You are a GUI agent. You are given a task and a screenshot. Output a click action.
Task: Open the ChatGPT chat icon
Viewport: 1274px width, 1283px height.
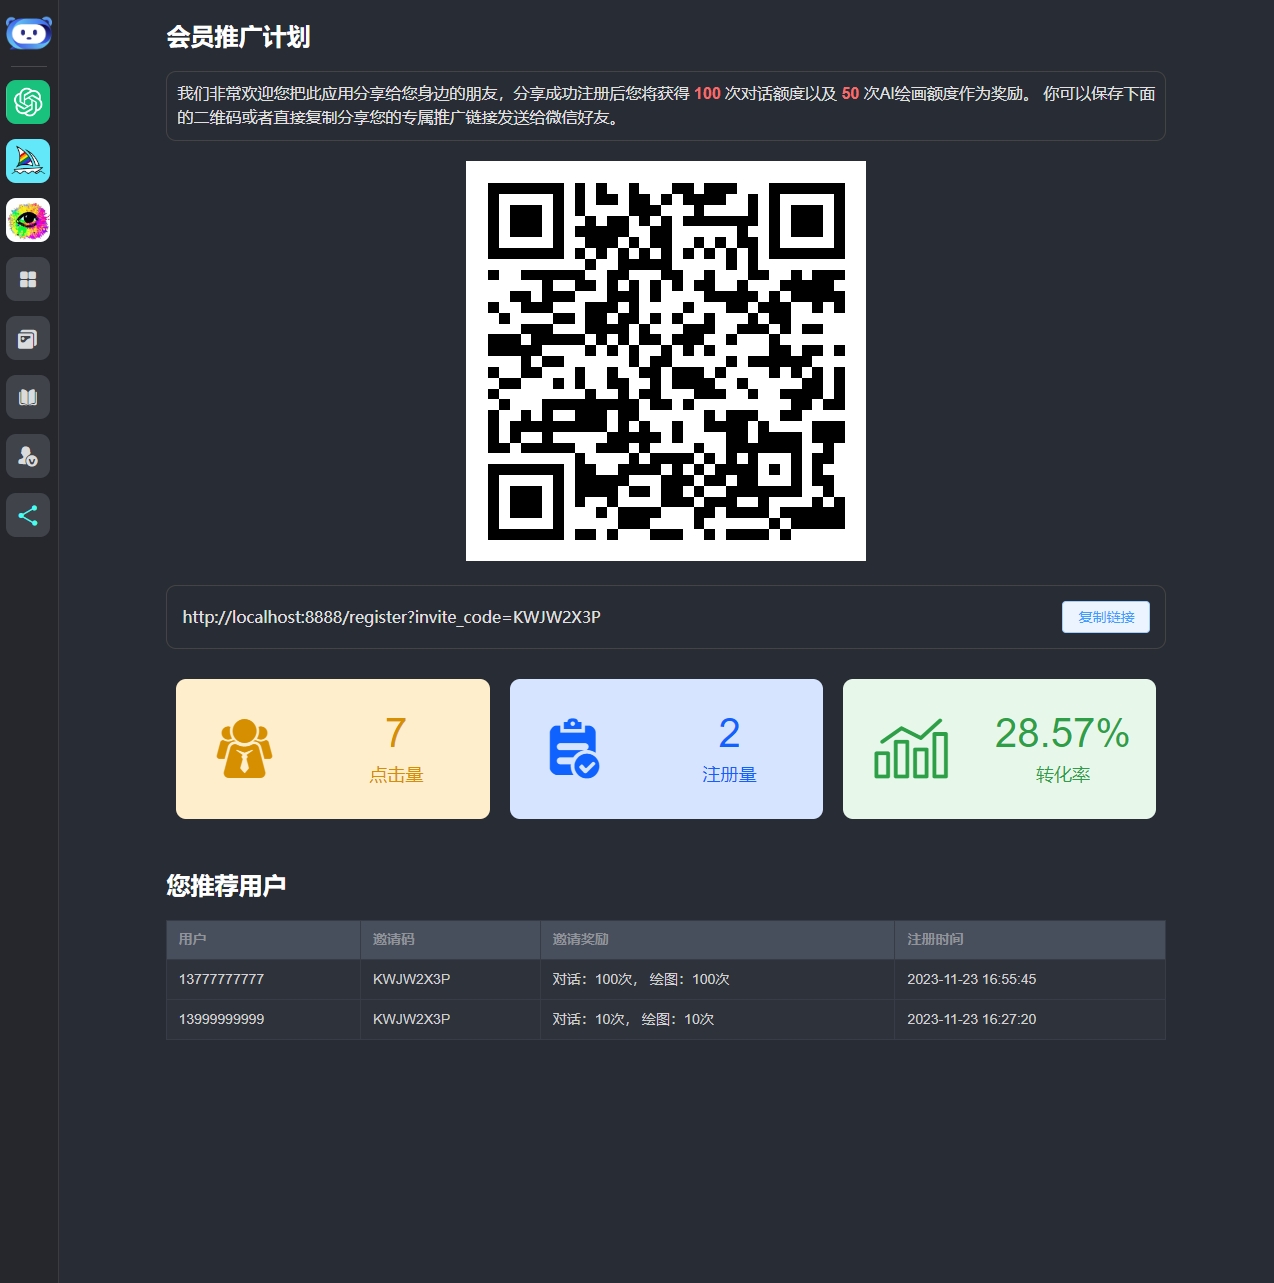(28, 102)
